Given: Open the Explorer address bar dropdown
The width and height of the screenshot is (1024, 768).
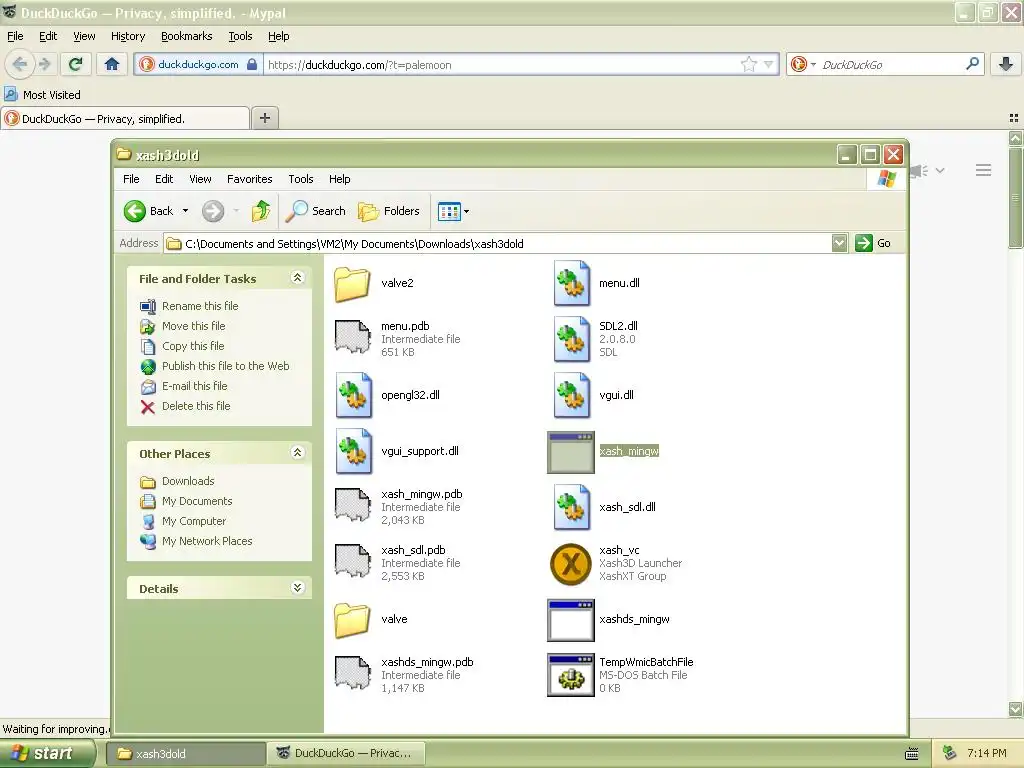Looking at the screenshot, I should (839, 244).
